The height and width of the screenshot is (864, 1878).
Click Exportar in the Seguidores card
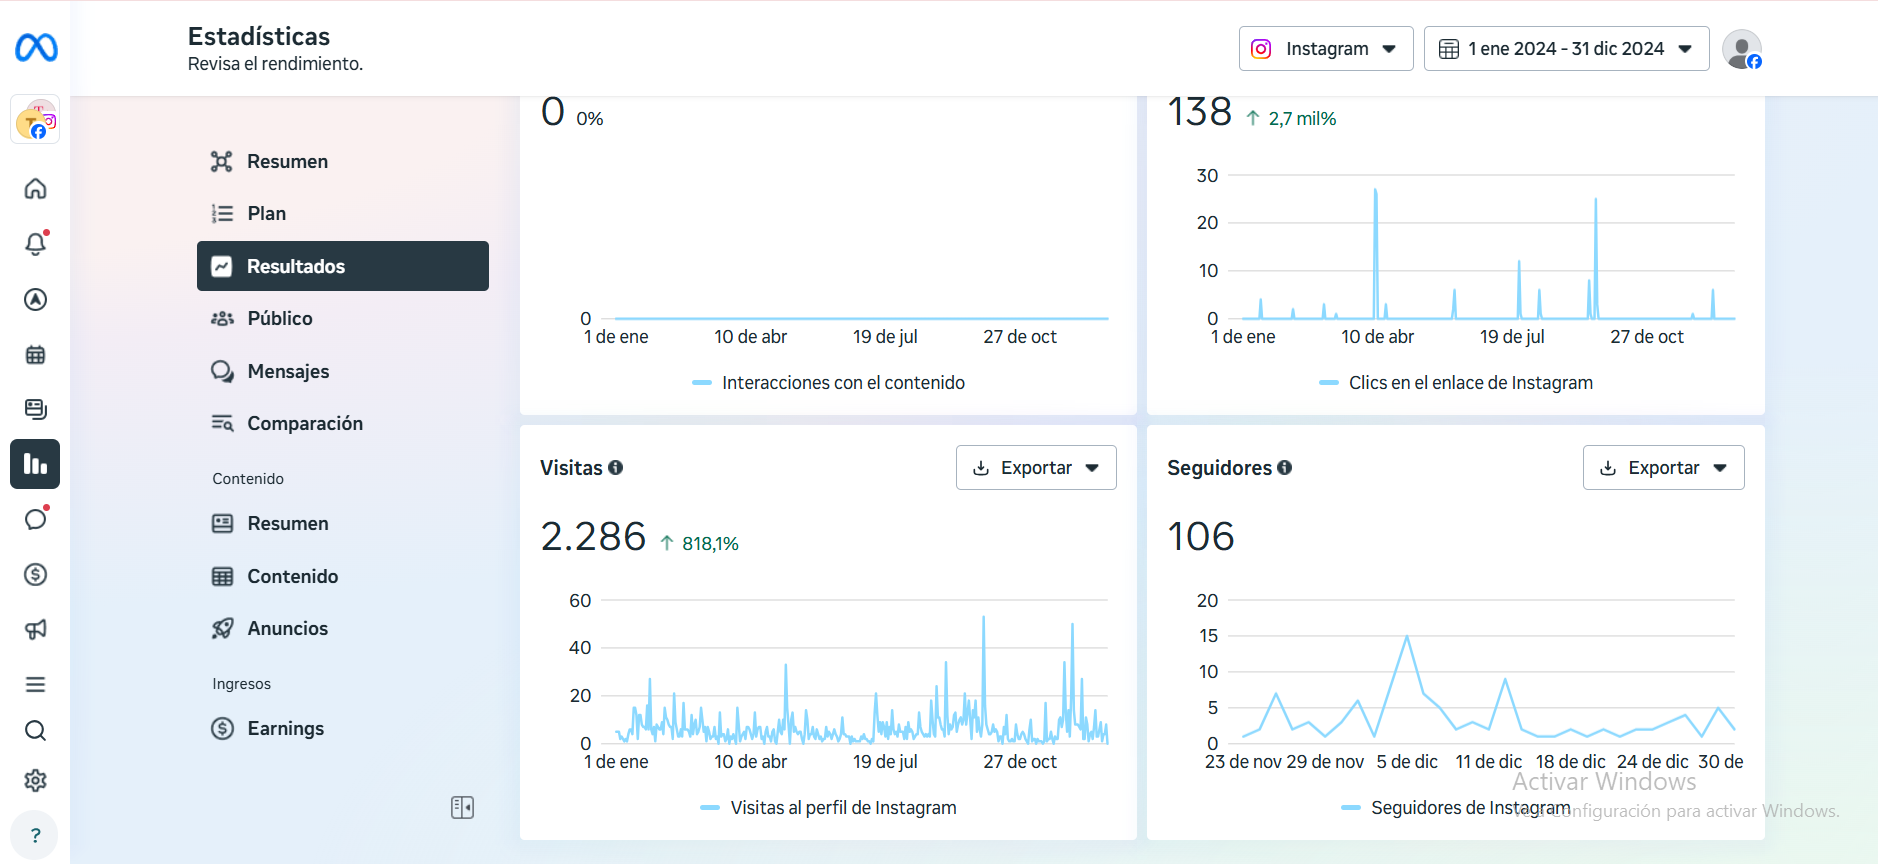[x=1663, y=468]
